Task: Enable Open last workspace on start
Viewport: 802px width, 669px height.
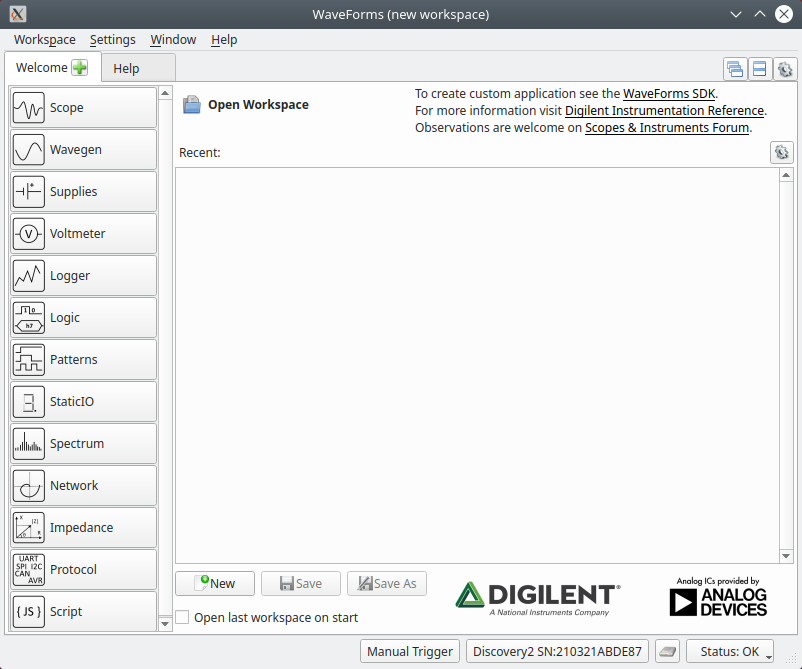Action: [183, 617]
